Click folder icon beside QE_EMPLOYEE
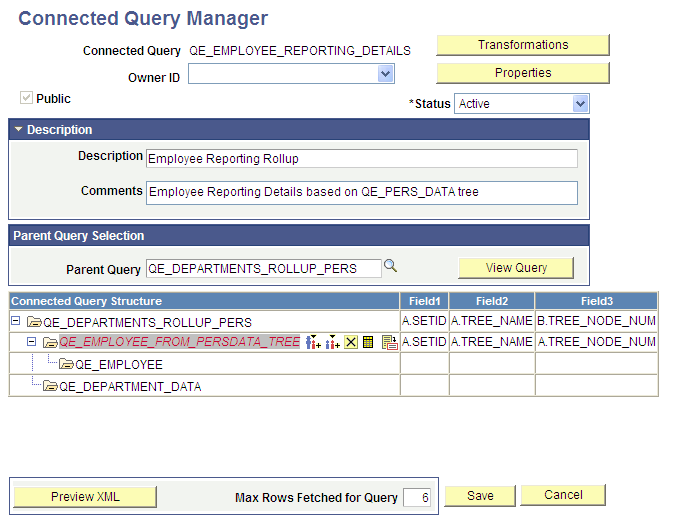Image resolution: width=673 pixels, height=524 pixels. 67,364
